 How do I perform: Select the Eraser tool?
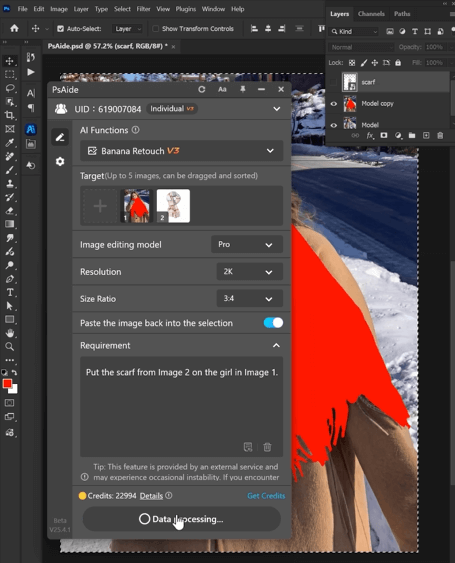(10, 211)
